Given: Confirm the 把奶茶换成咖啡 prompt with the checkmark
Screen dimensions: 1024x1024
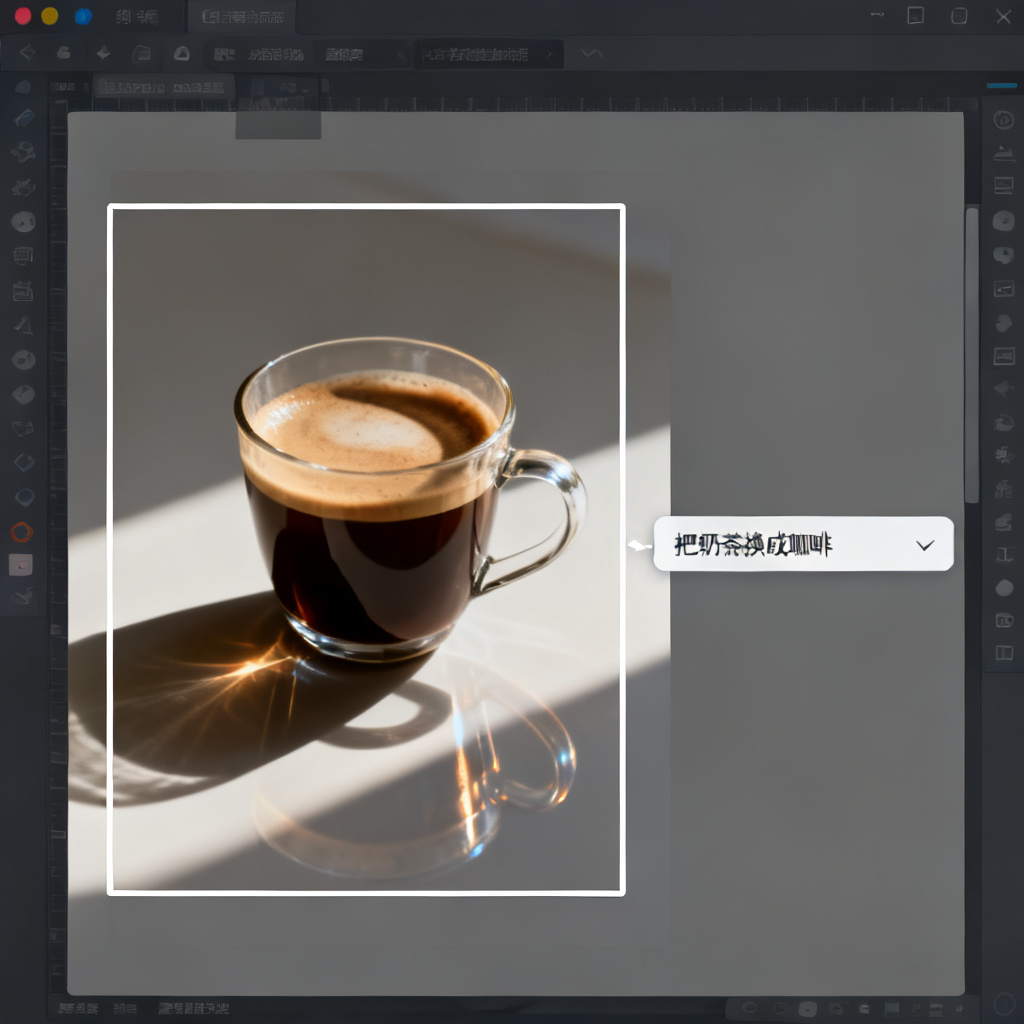Looking at the screenshot, I should [x=925, y=545].
